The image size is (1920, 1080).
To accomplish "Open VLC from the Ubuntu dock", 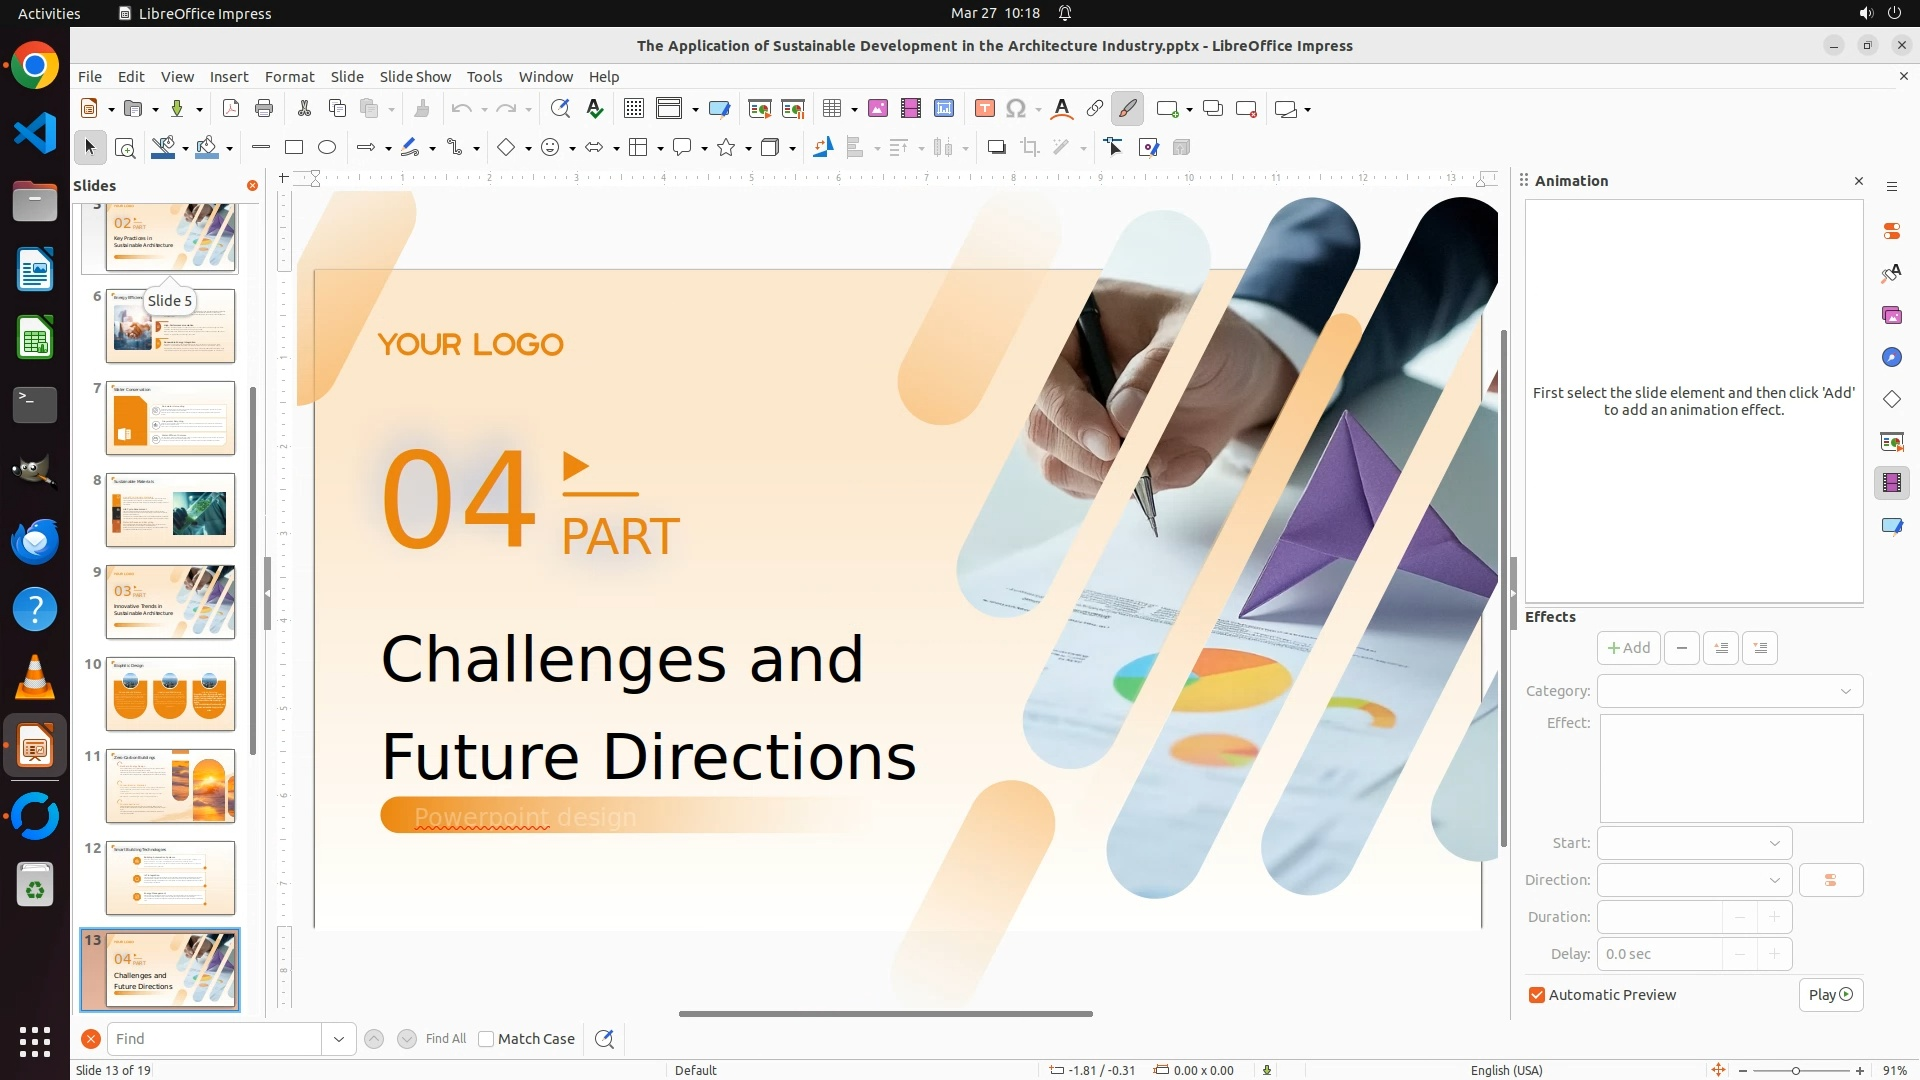I will coord(35,678).
